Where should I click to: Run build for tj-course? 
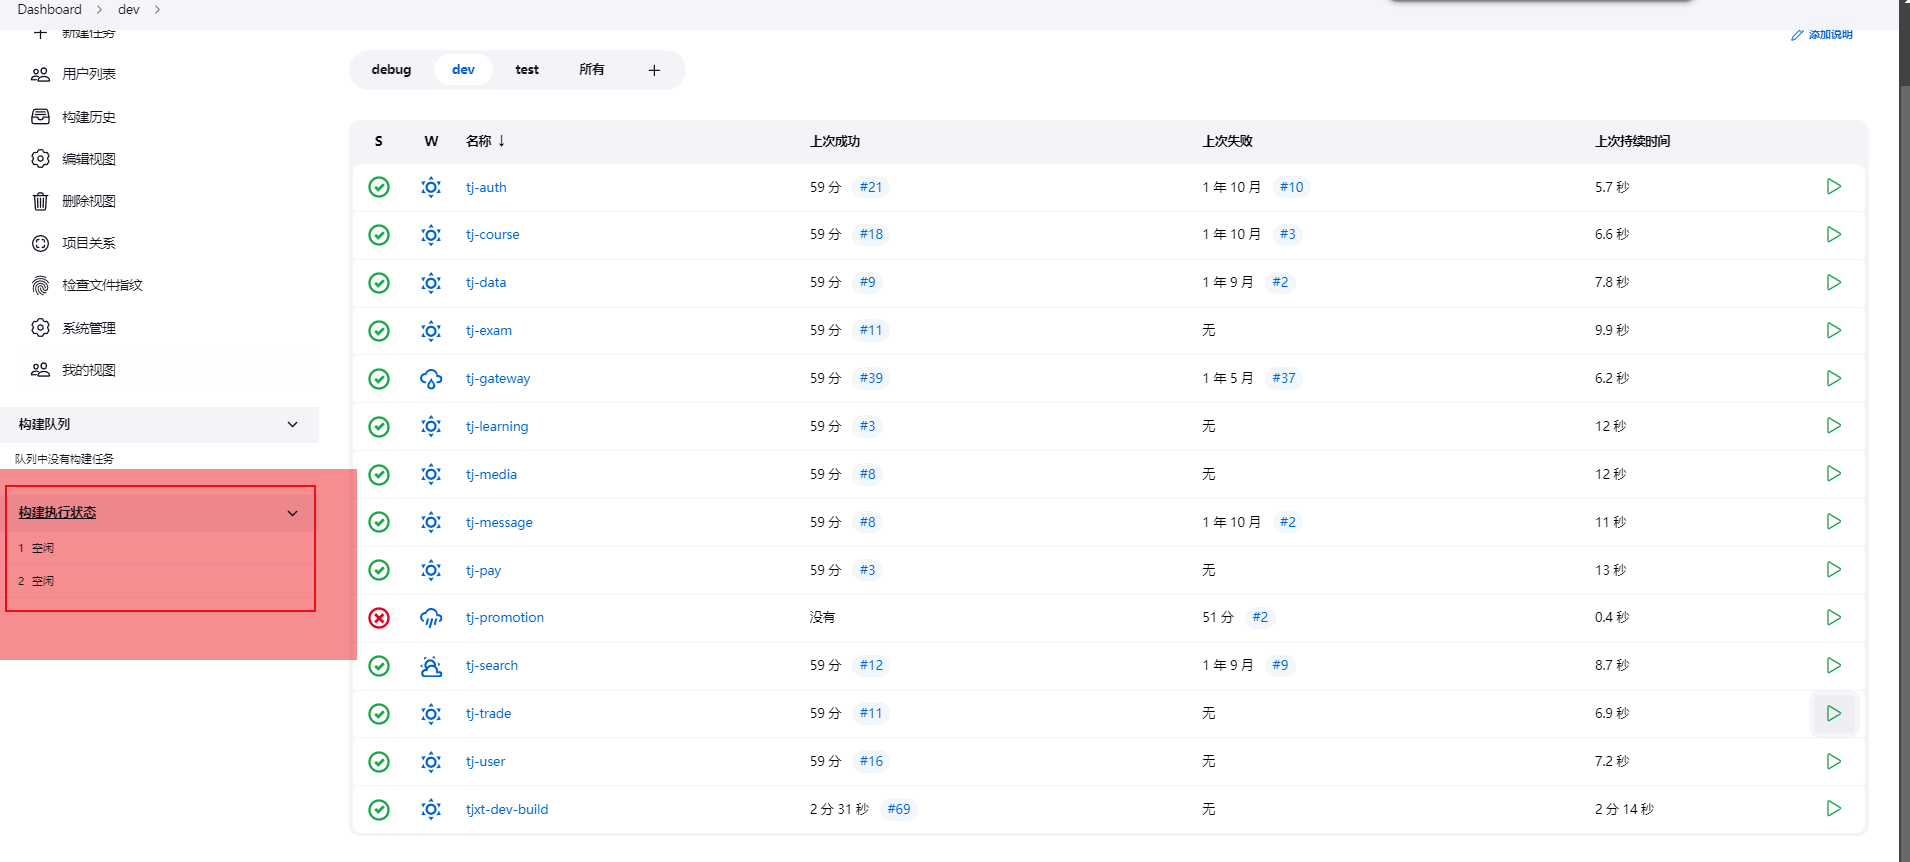[x=1833, y=234]
